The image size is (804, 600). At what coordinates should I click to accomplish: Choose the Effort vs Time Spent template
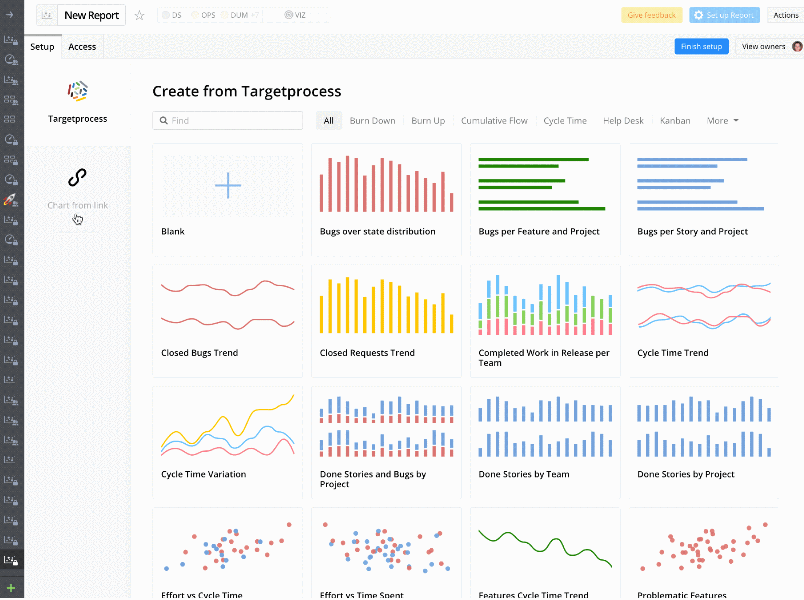386,553
